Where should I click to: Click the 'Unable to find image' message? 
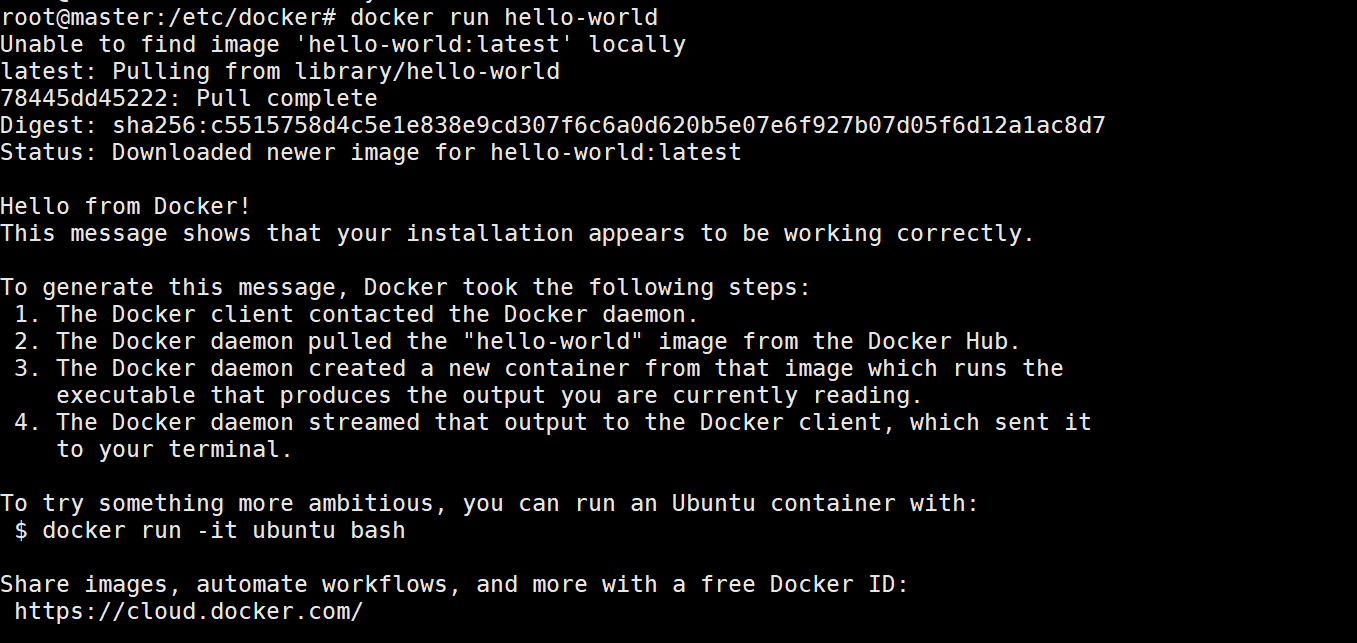(x=343, y=44)
